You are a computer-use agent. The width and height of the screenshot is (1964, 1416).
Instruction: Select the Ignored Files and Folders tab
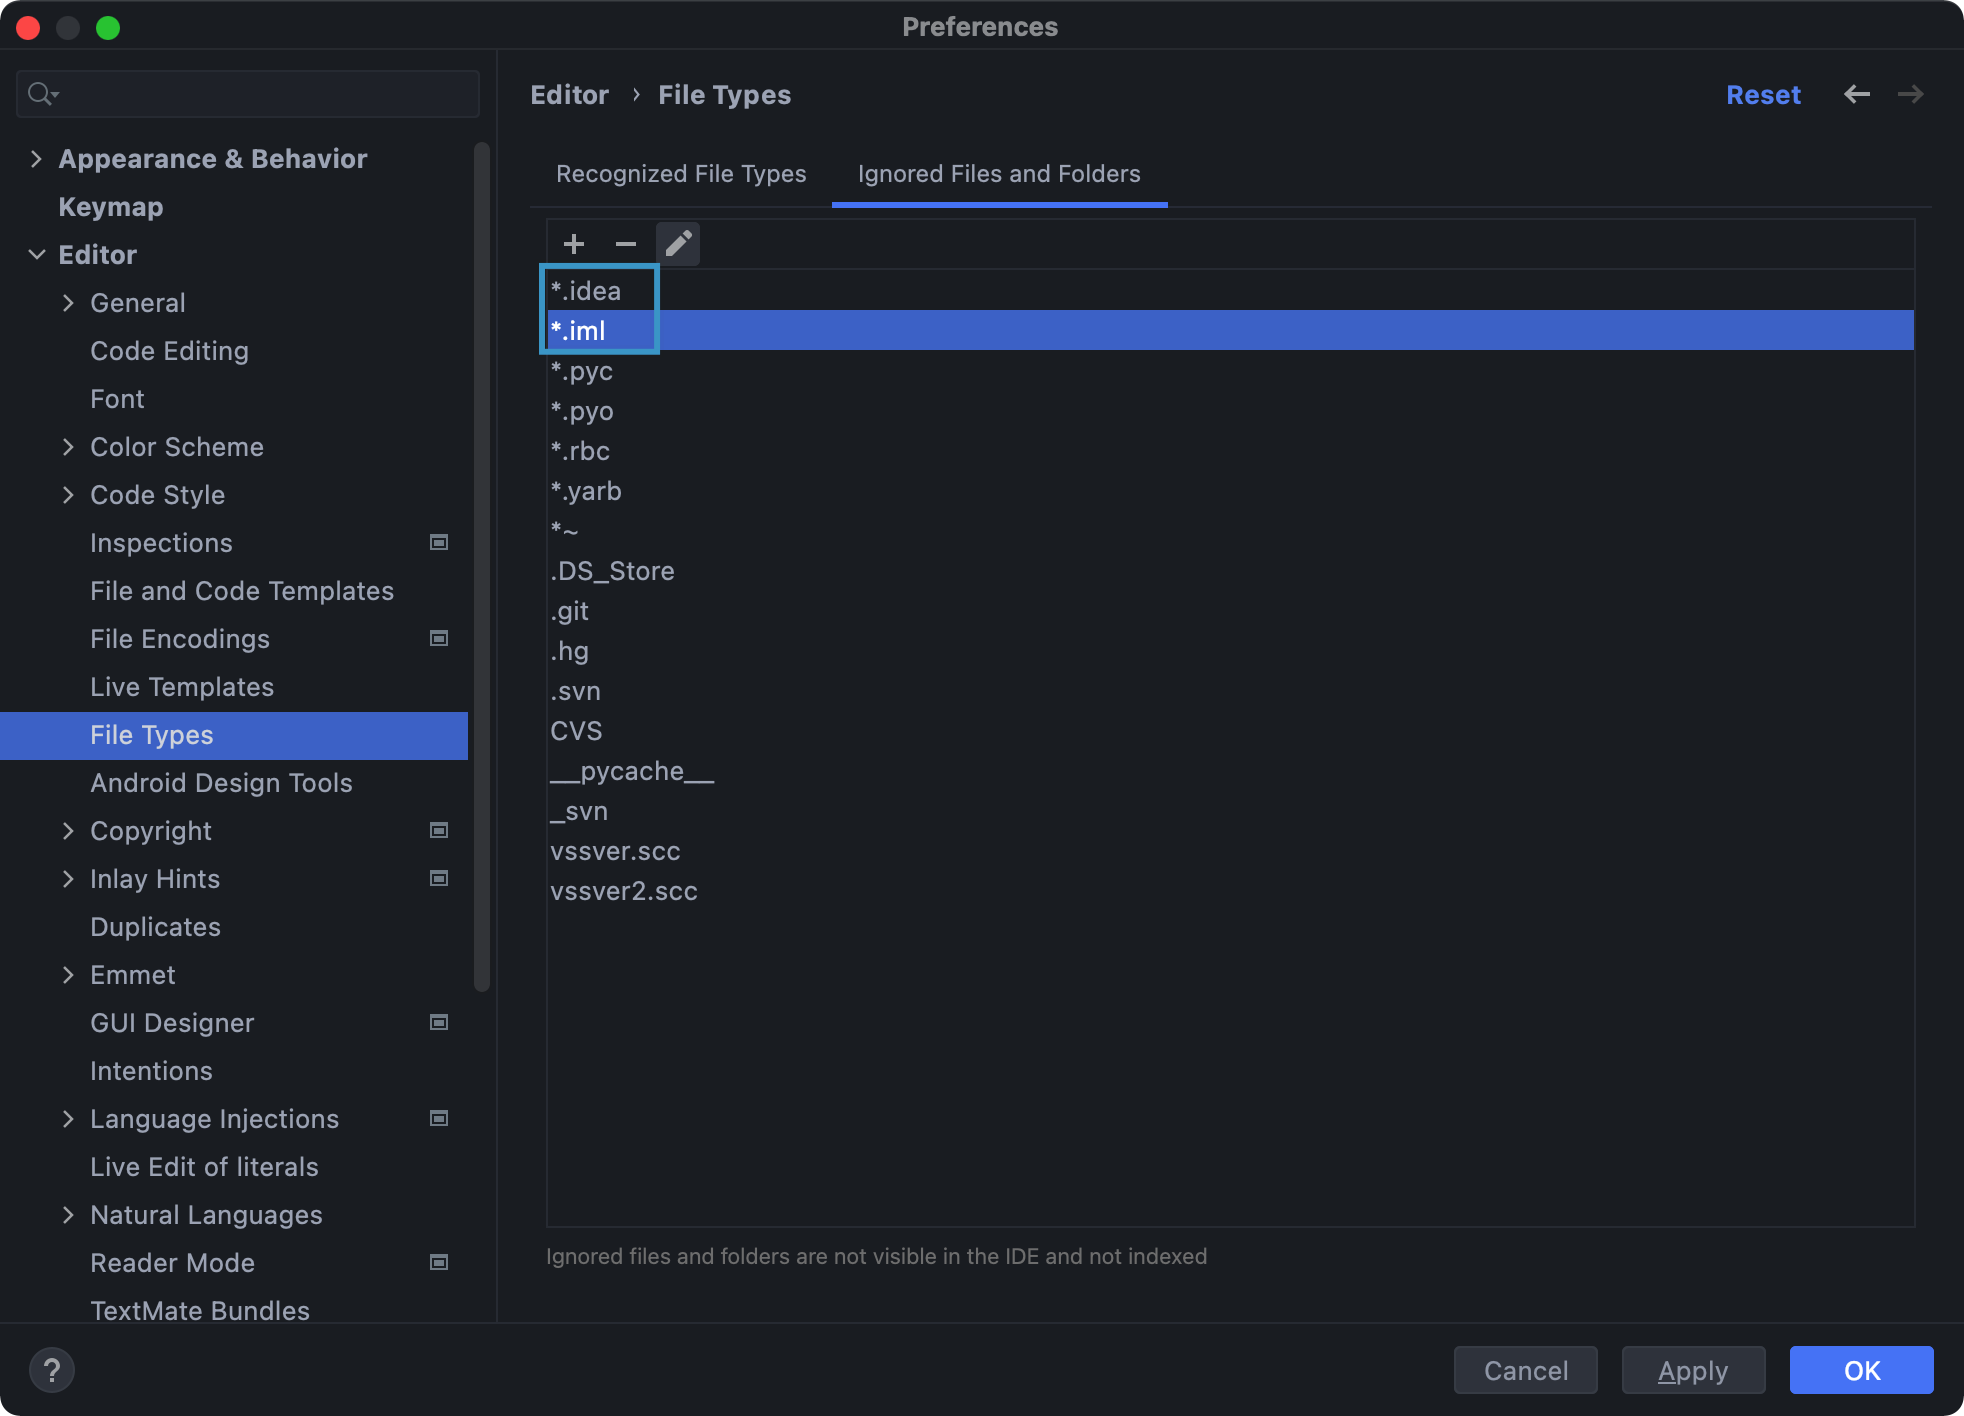(x=998, y=174)
